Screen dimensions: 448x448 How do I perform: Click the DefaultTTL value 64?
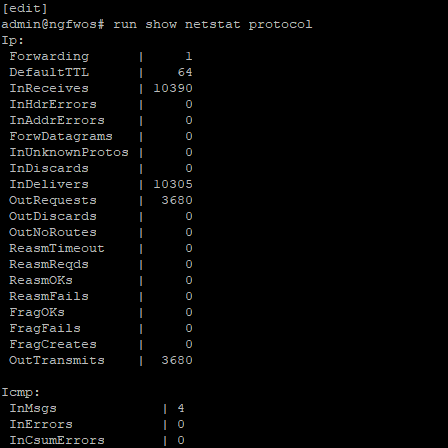point(185,72)
